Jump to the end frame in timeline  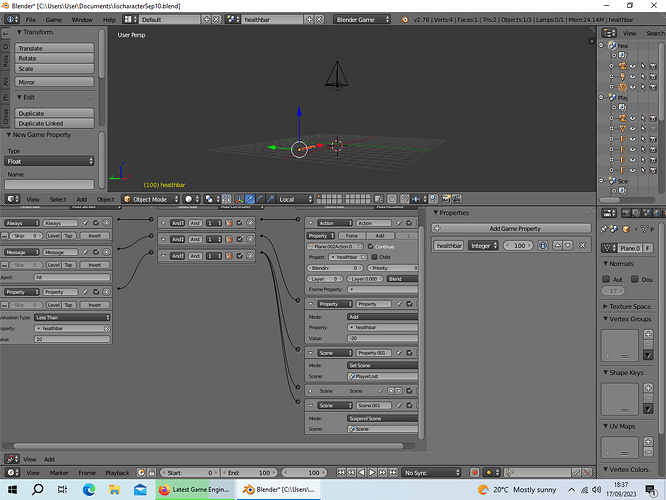[393, 472]
